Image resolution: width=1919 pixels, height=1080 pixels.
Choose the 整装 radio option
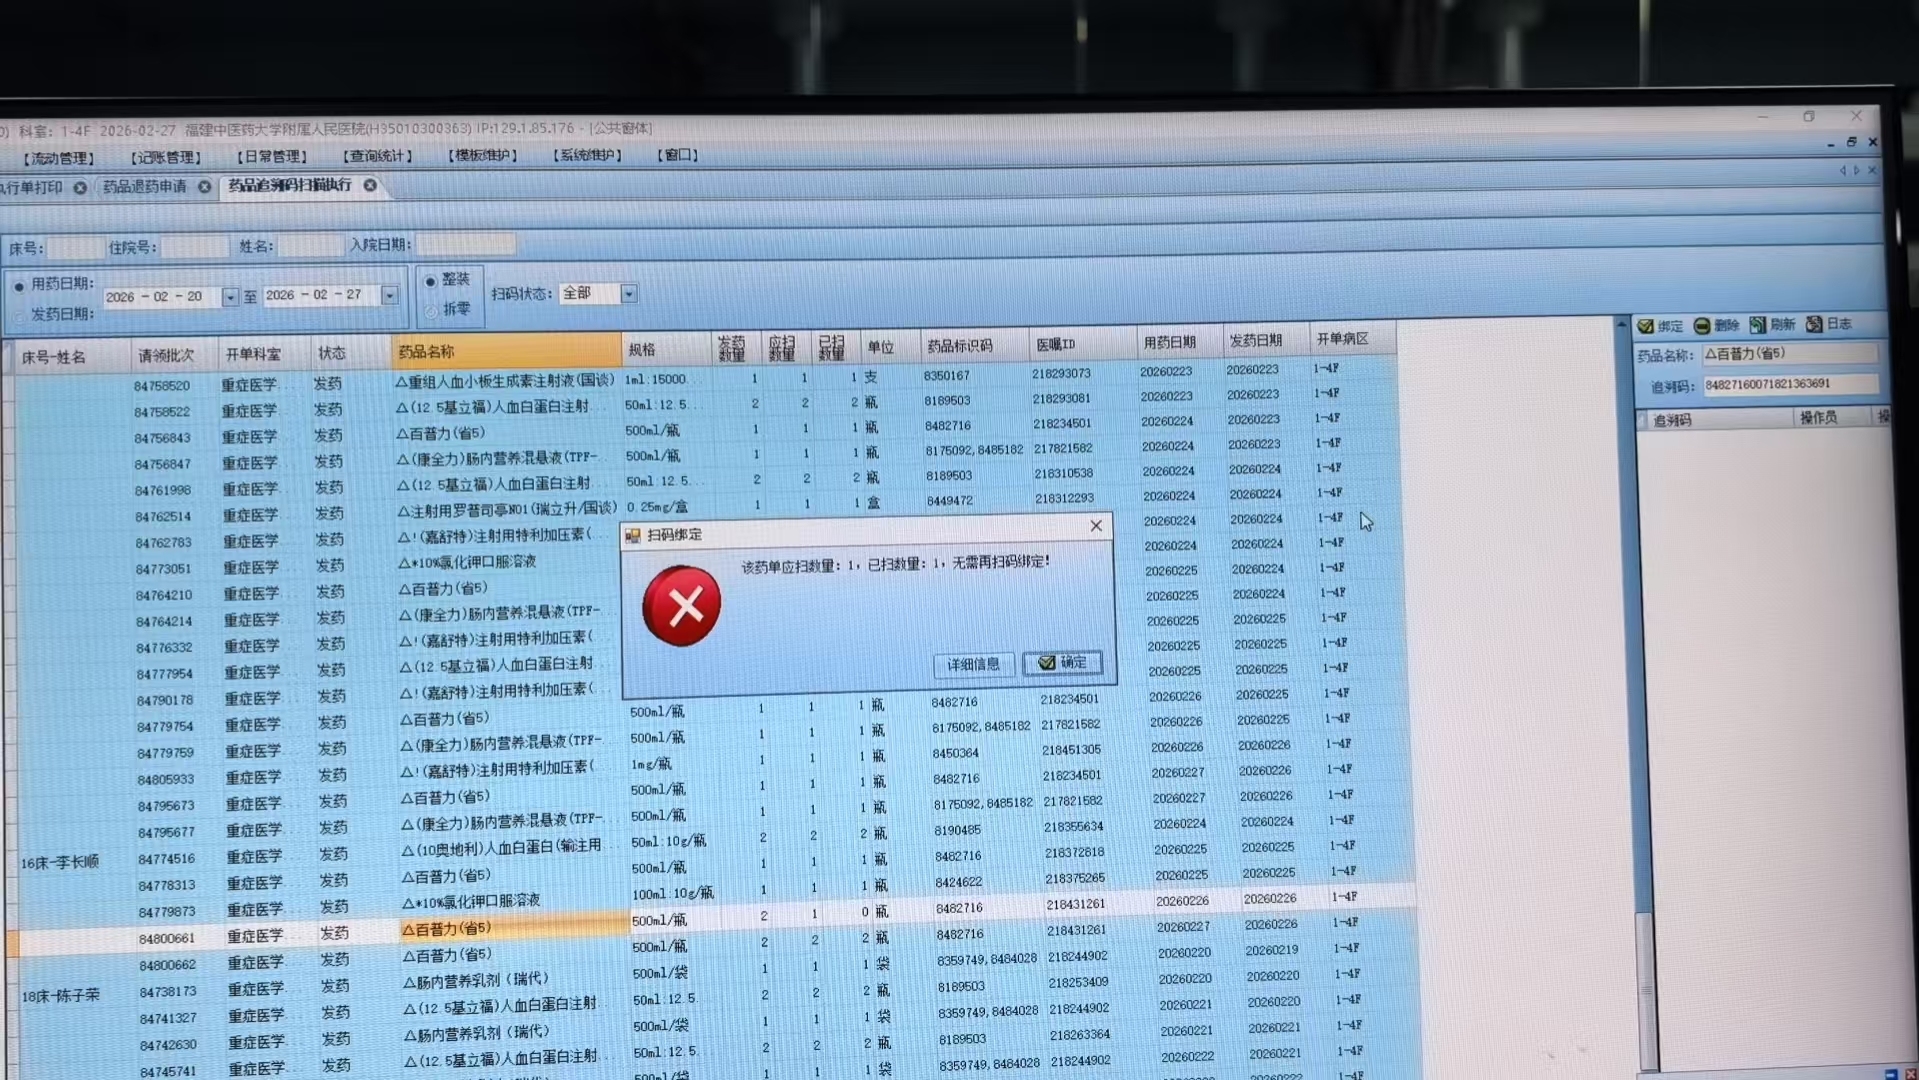tap(431, 281)
